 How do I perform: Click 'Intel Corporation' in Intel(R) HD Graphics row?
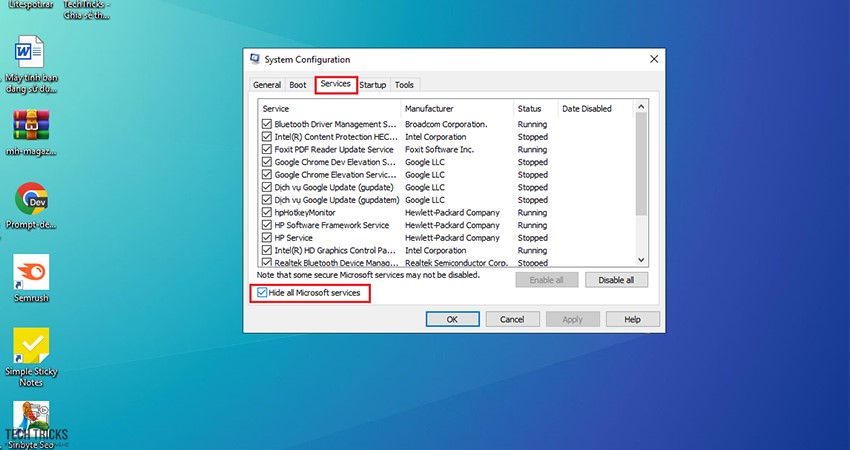pyautogui.click(x=436, y=250)
